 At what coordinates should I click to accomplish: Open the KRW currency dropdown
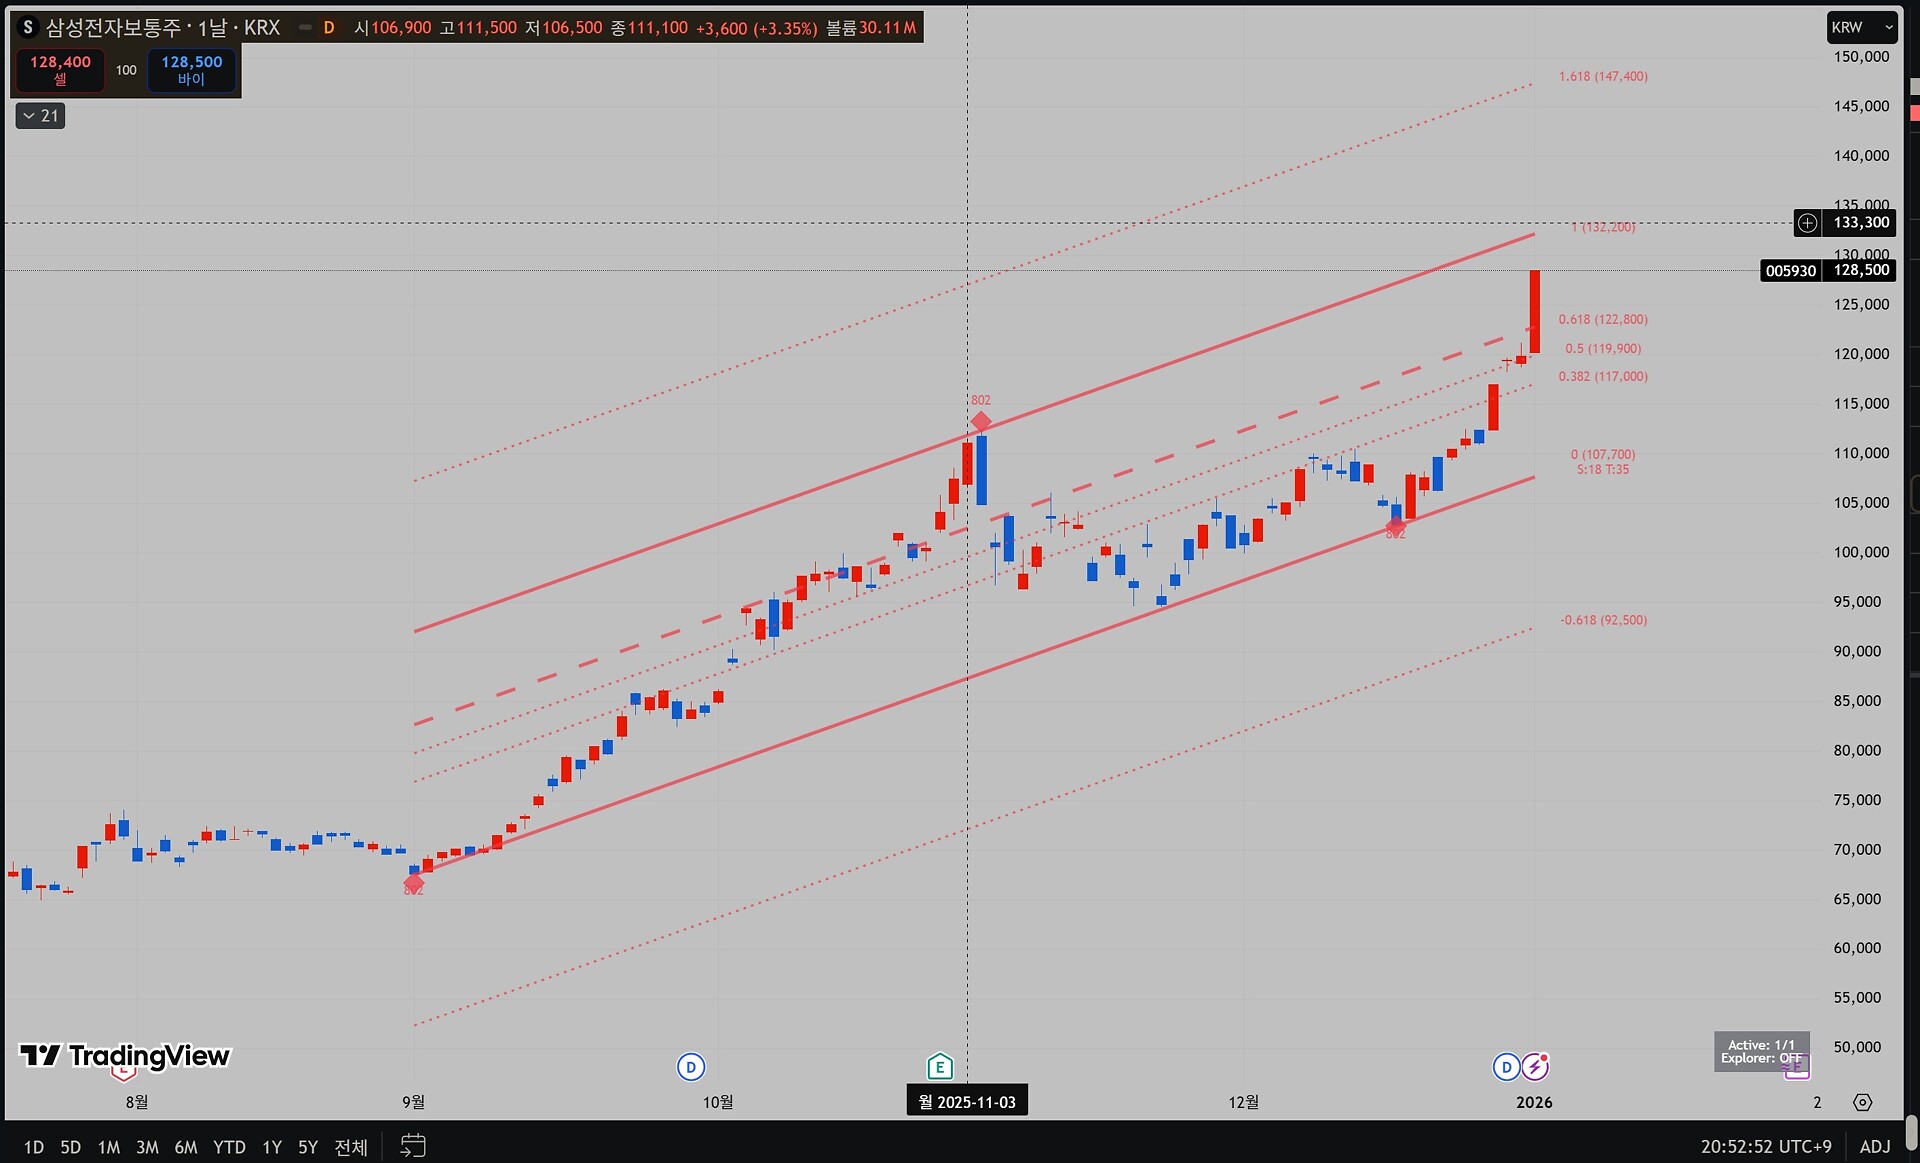(1861, 27)
